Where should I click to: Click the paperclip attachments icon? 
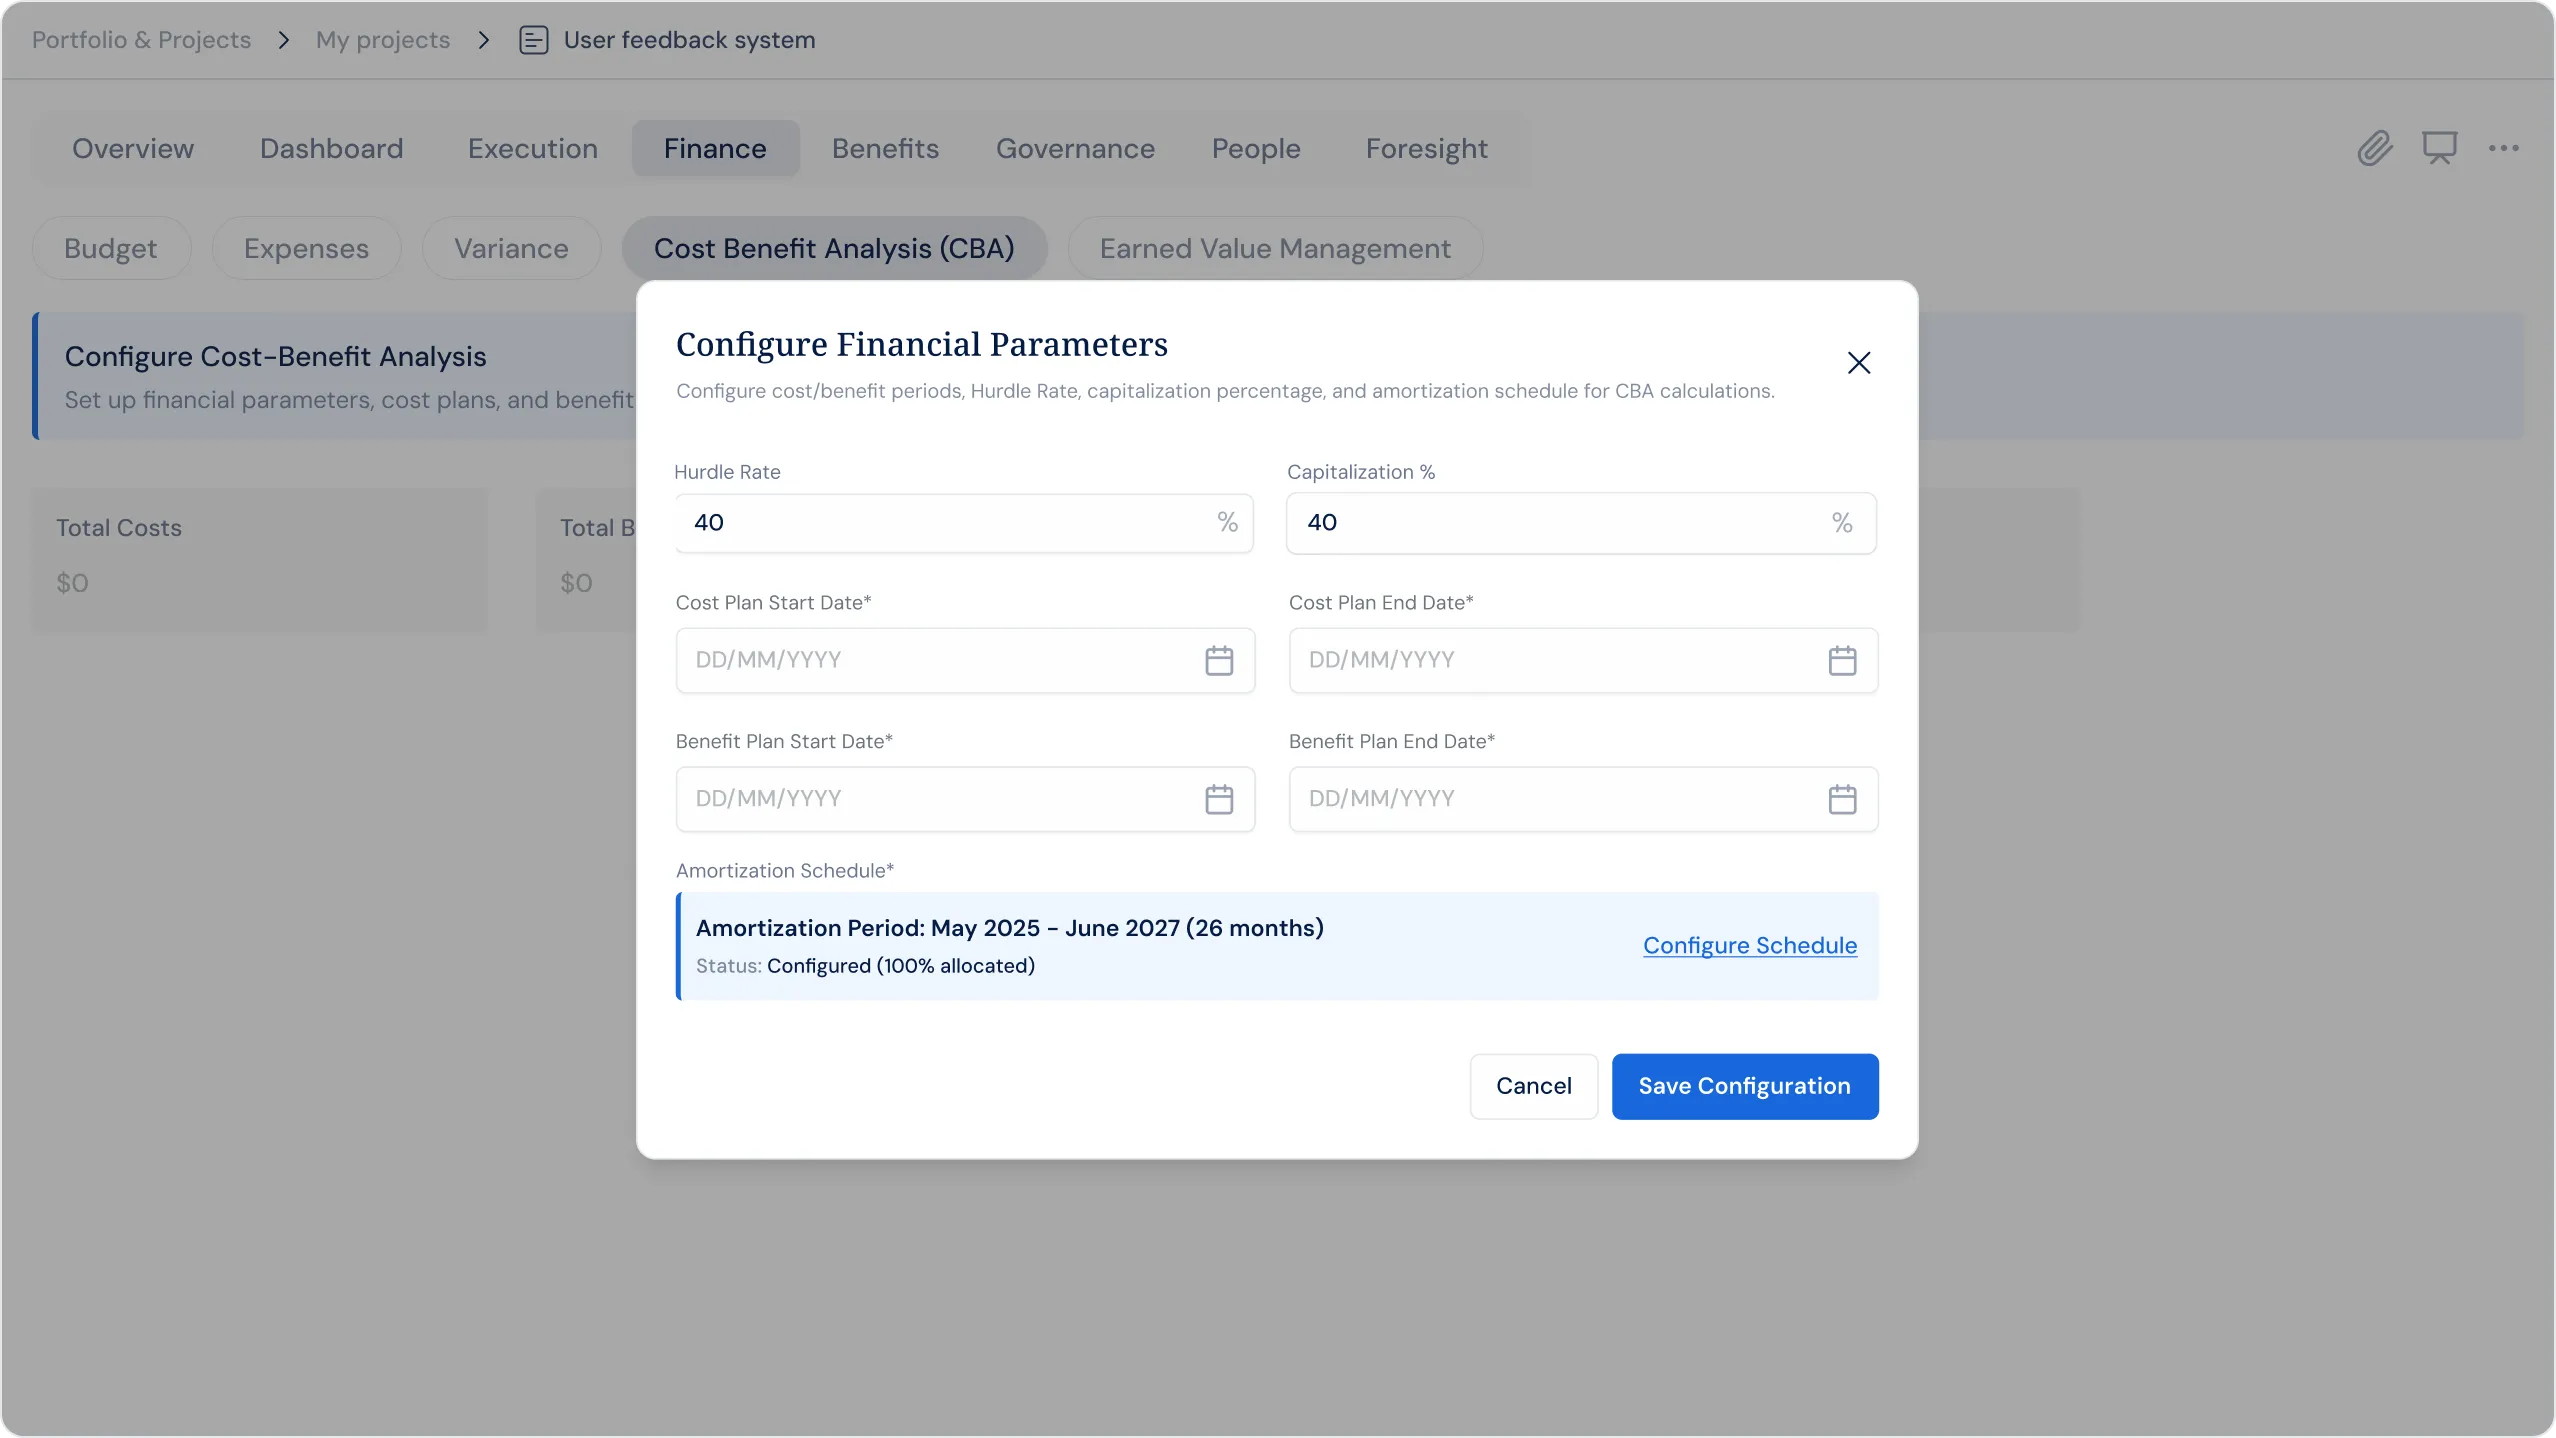click(x=2375, y=148)
